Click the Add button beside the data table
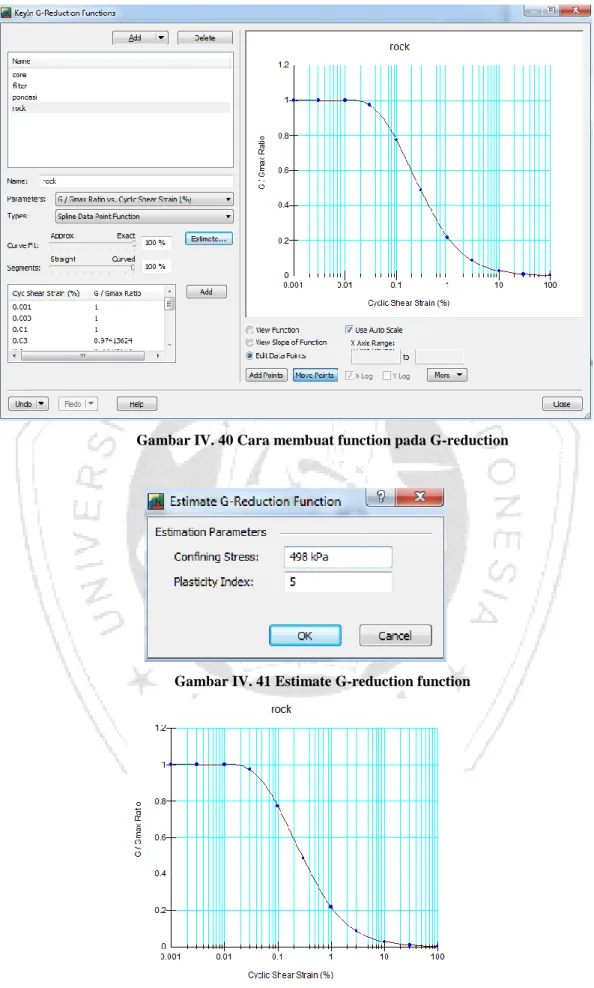This screenshot has height=988, width=594. [206, 292]
